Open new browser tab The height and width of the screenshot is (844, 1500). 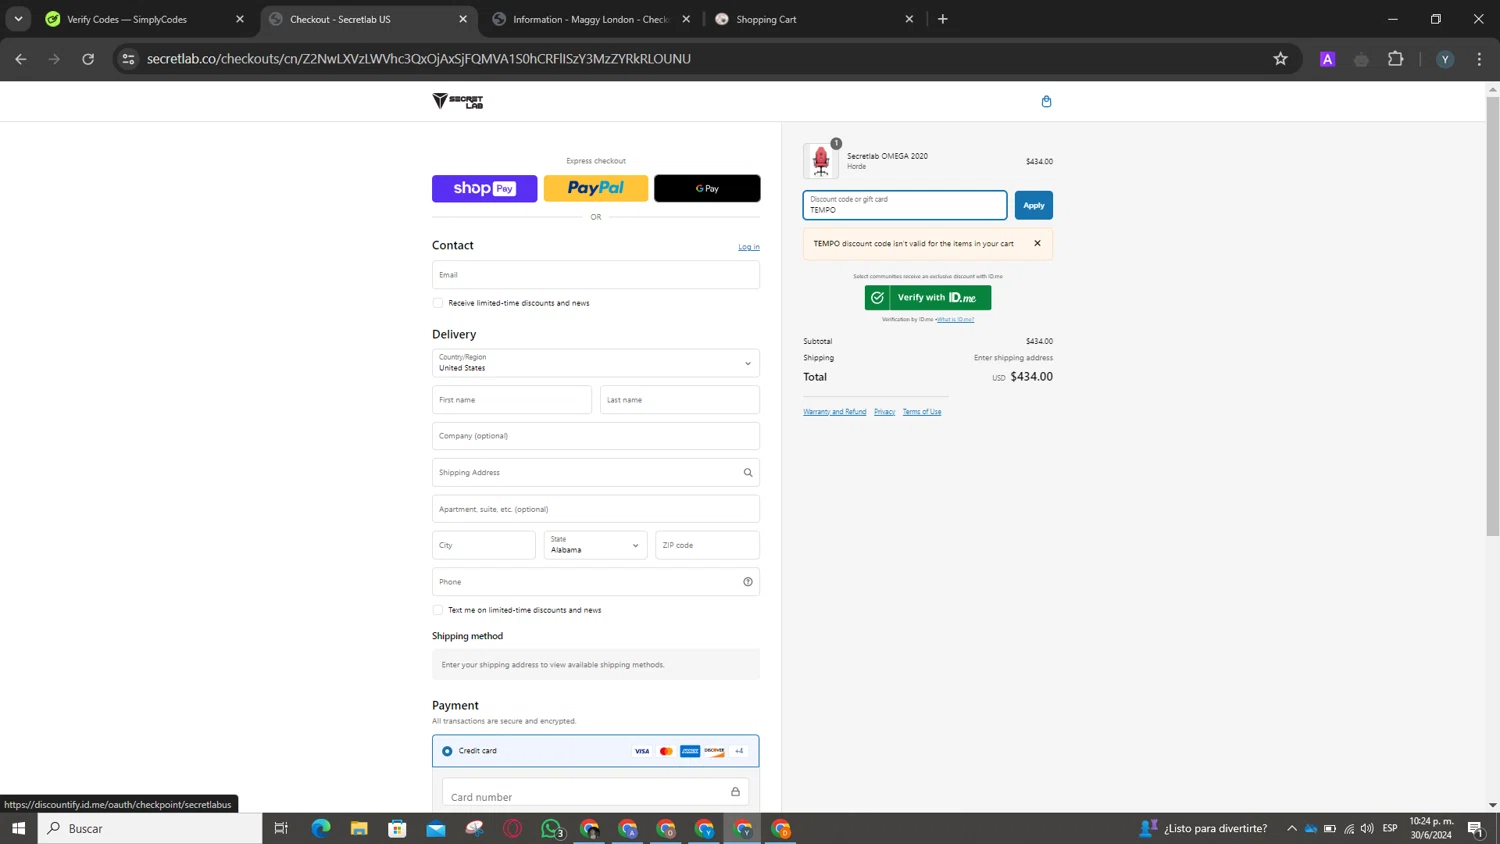(943, 19)
